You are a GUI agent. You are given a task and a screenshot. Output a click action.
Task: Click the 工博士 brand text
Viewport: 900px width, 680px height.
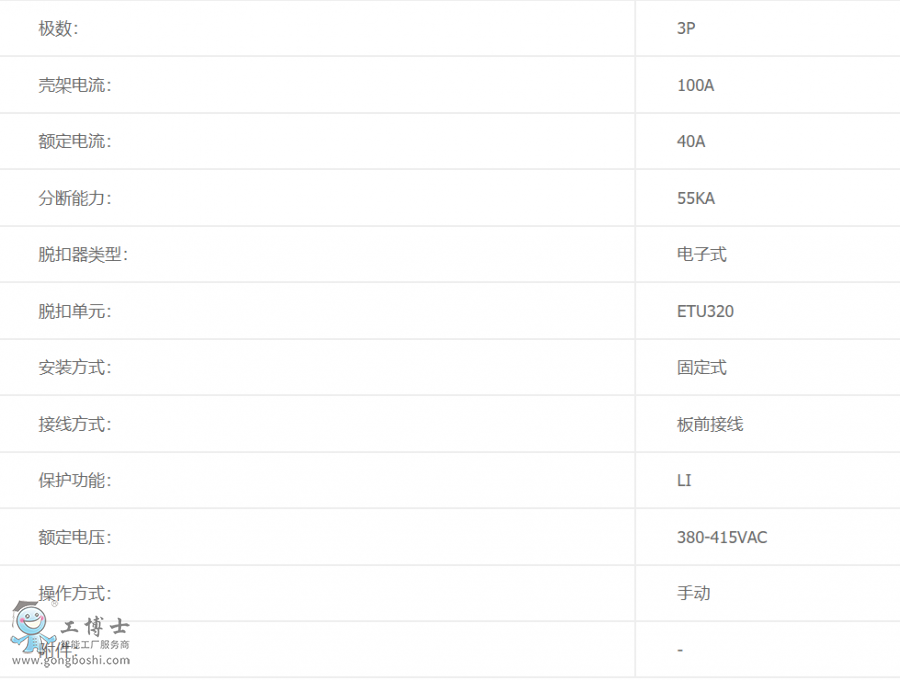(95, 627)
